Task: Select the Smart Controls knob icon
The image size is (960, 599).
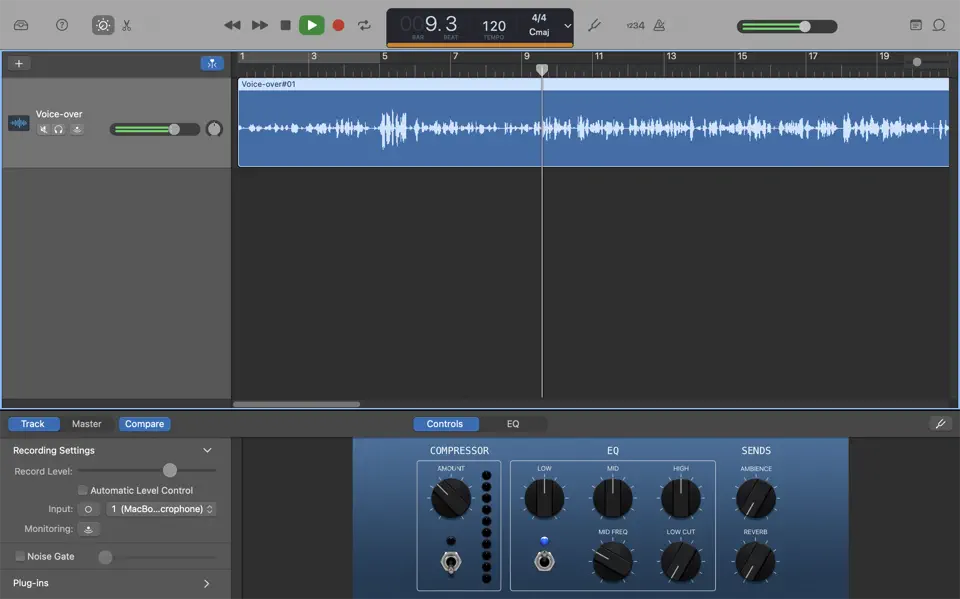Action: (x=103, y=25)
